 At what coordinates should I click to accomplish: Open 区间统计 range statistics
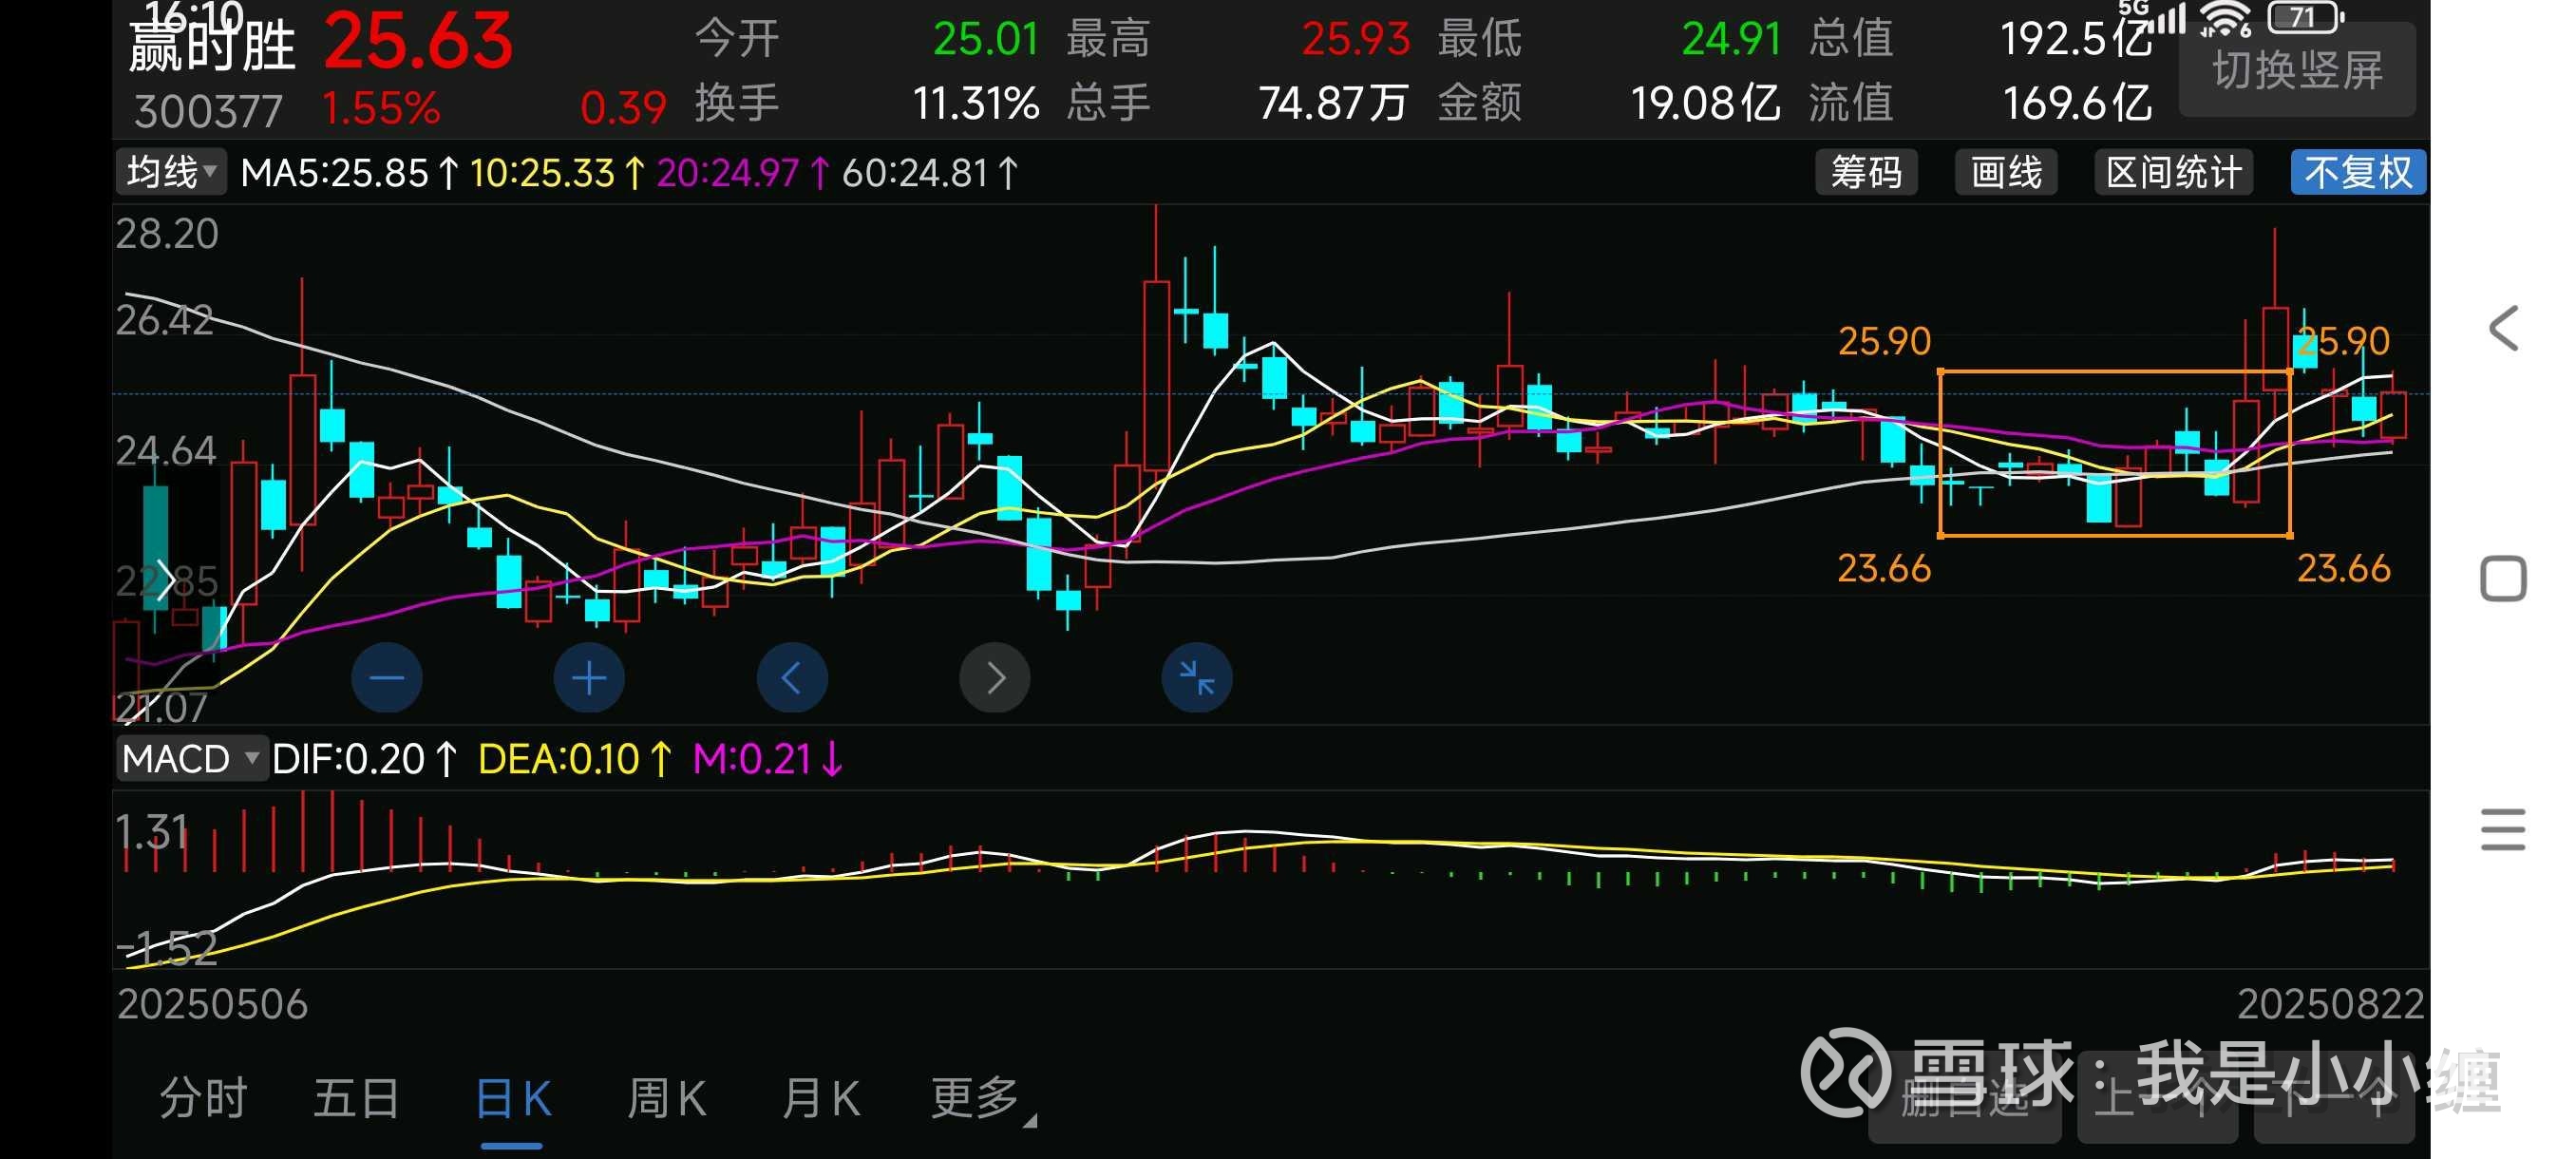pyautogui.click(x=2173, y=172)
